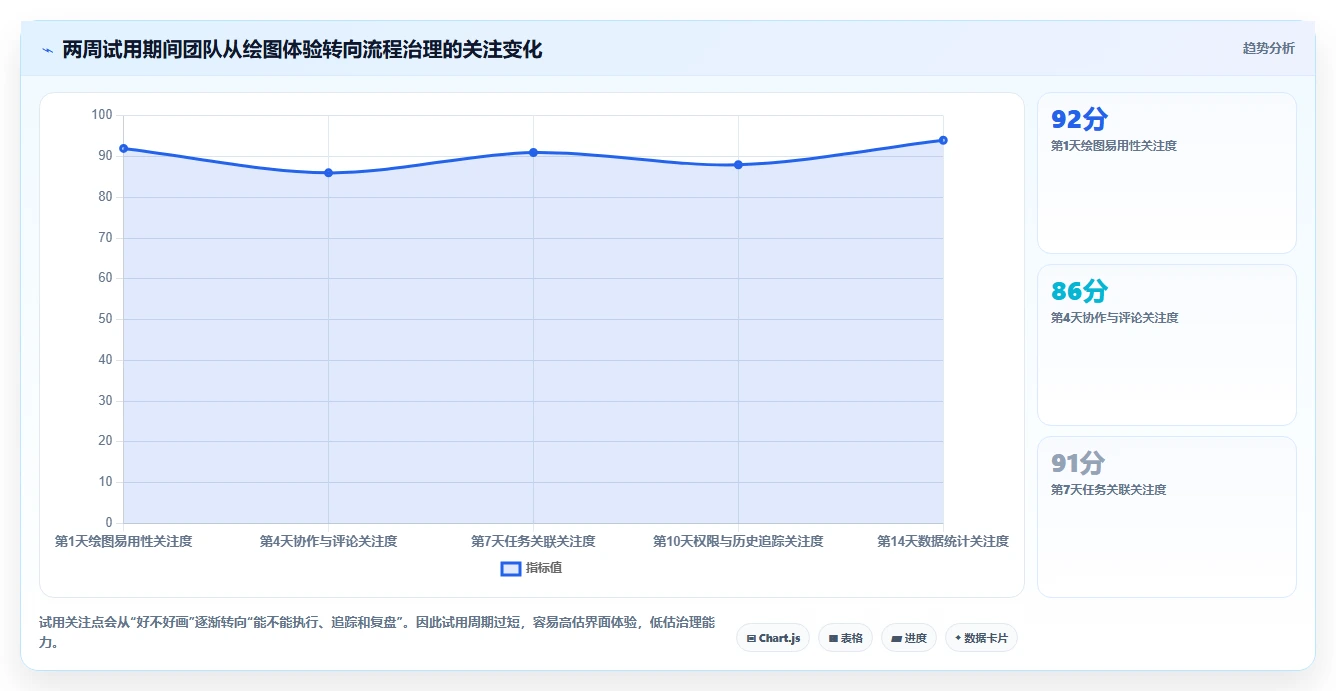1336x691 pixels.
Task: Toggle the 指标值 legend item
Action: [x=531, y=568]
